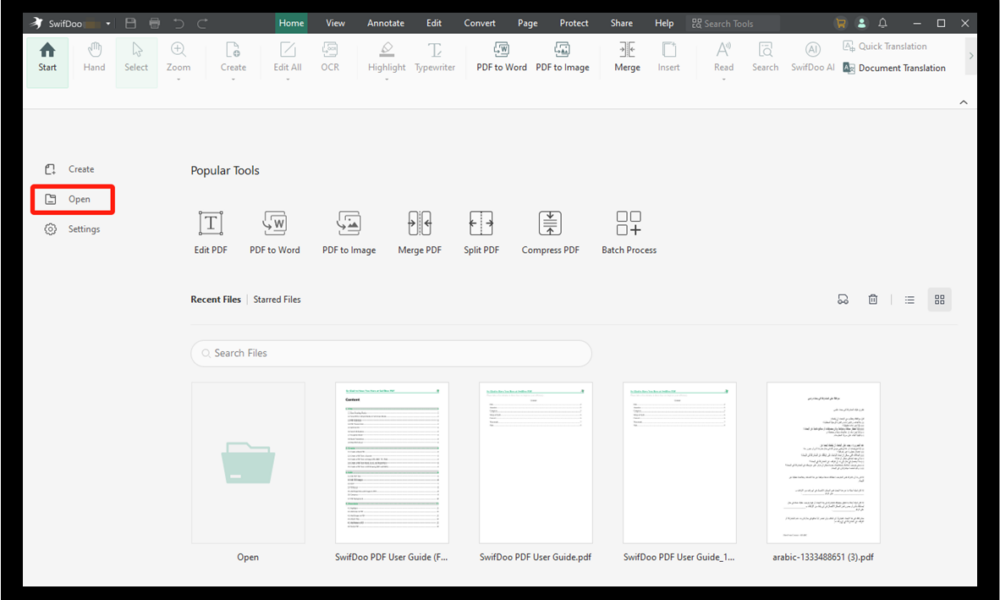1000x600 pixels.
Task: Open Settings in the left sidebar
Action: point(72,229)
